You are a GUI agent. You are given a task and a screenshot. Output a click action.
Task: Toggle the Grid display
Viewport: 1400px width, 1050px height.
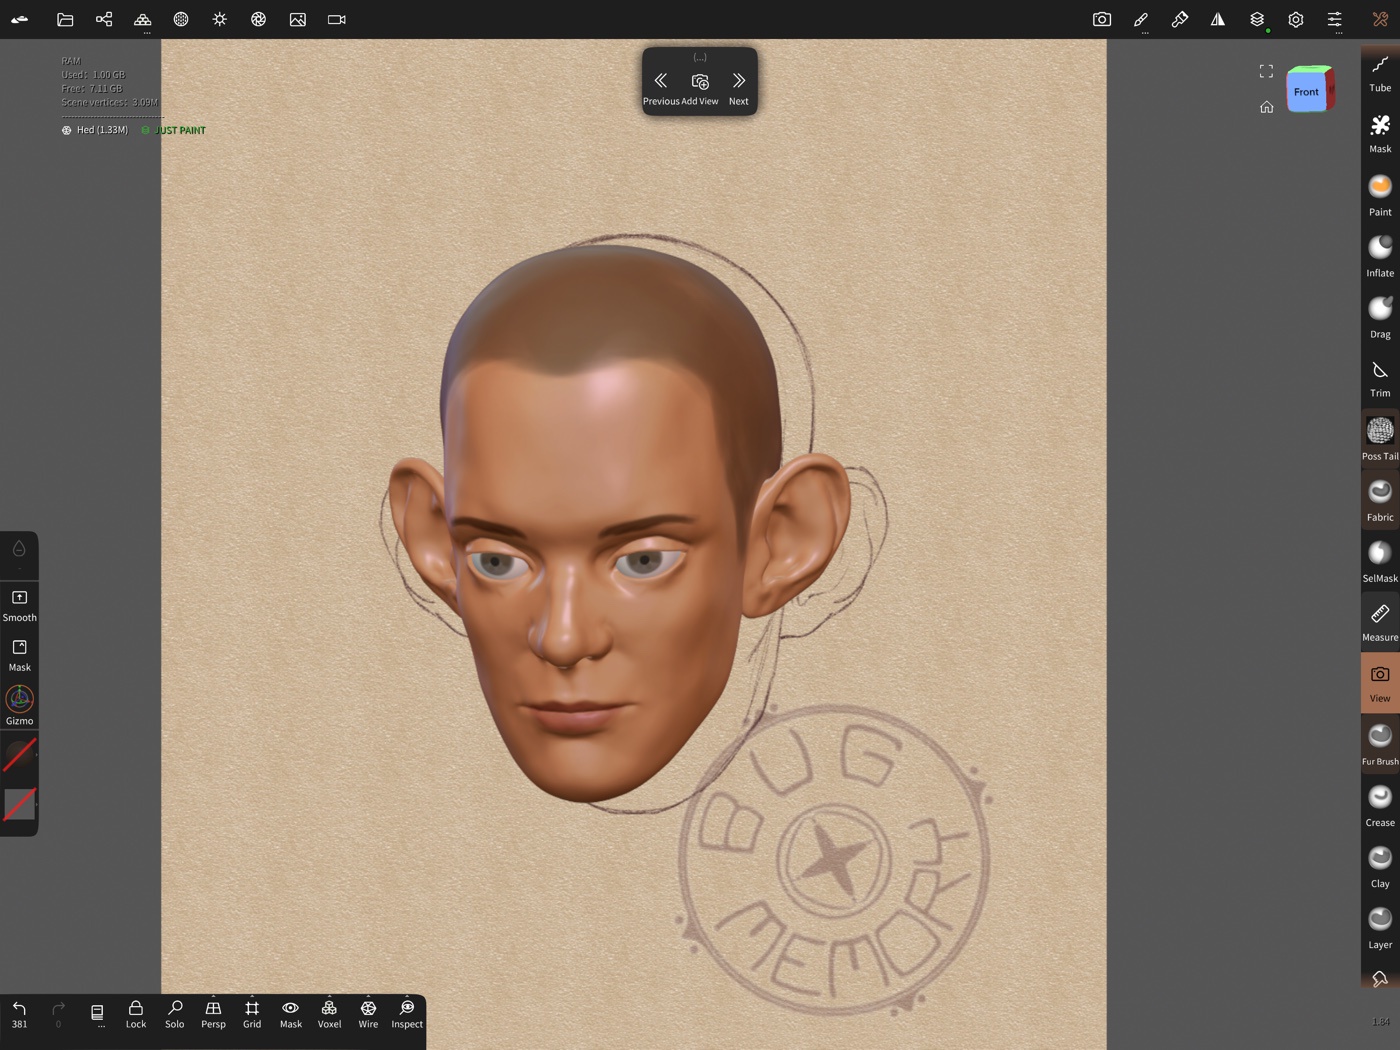pos(252,1014)
